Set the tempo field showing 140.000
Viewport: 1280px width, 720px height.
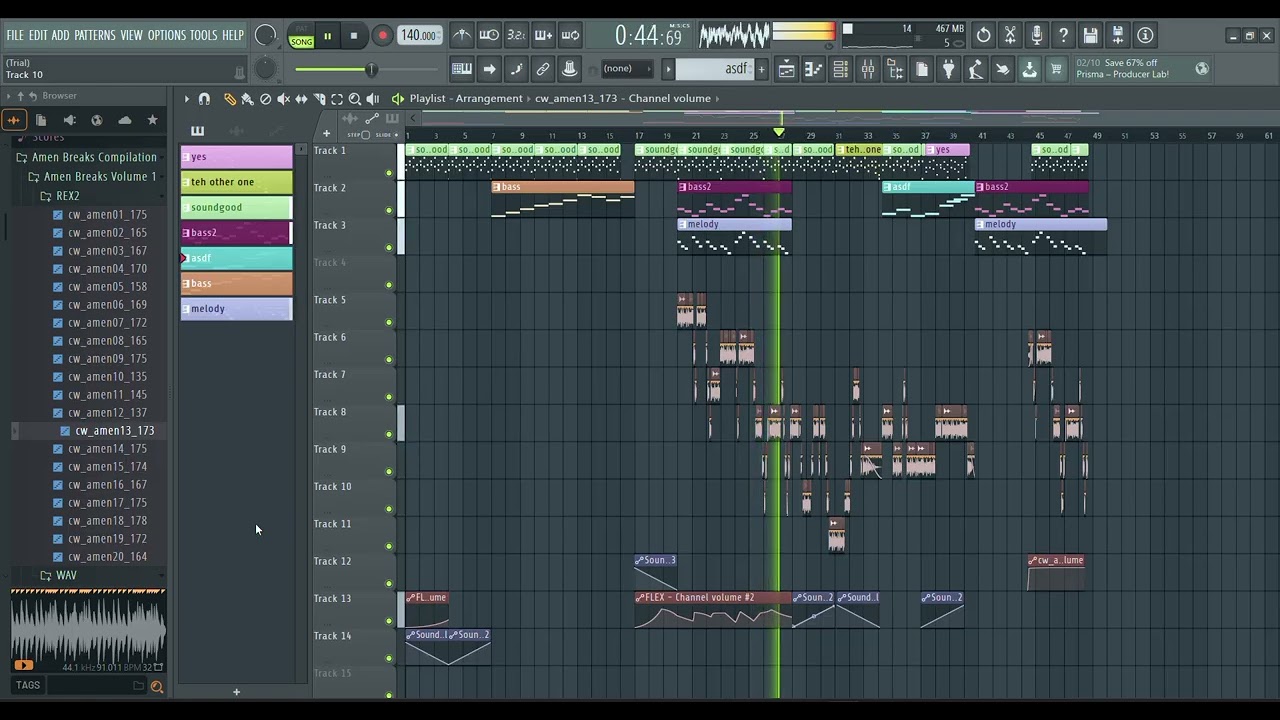coord(419,36)
